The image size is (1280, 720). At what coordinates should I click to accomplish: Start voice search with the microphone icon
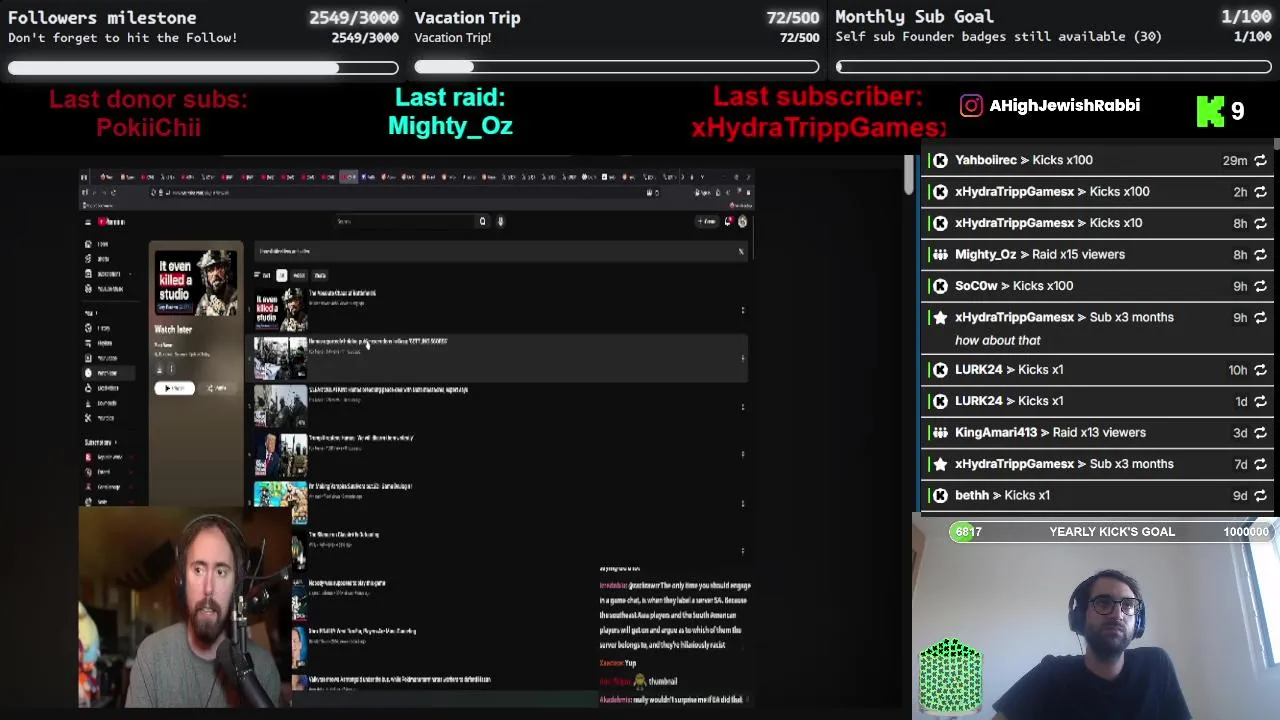tap(500, 221)
